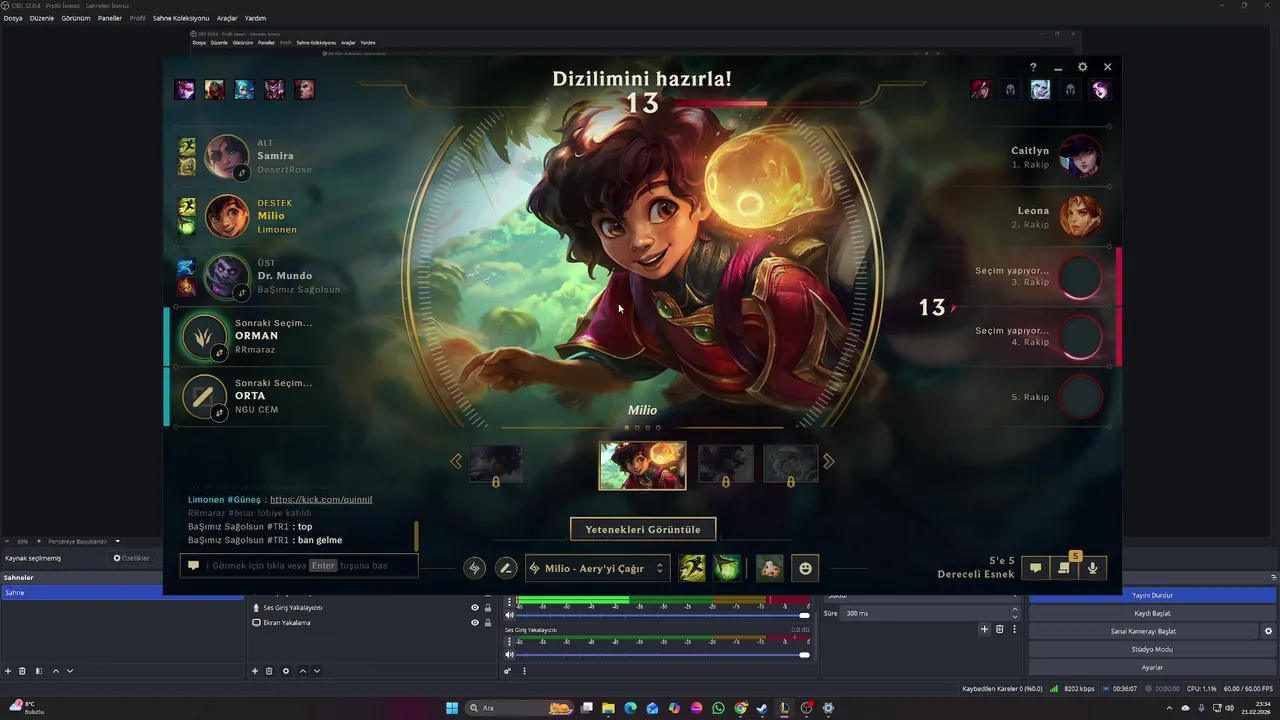The height and width of the screenshot is (720, 1280).
Task: Open source properties gear under sources list
Action: 286,671
